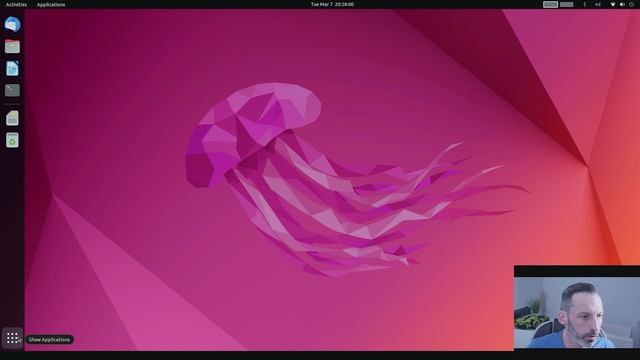
Task: Click the Wi-Fi network icon in top bar
Action: click(613, 4)
